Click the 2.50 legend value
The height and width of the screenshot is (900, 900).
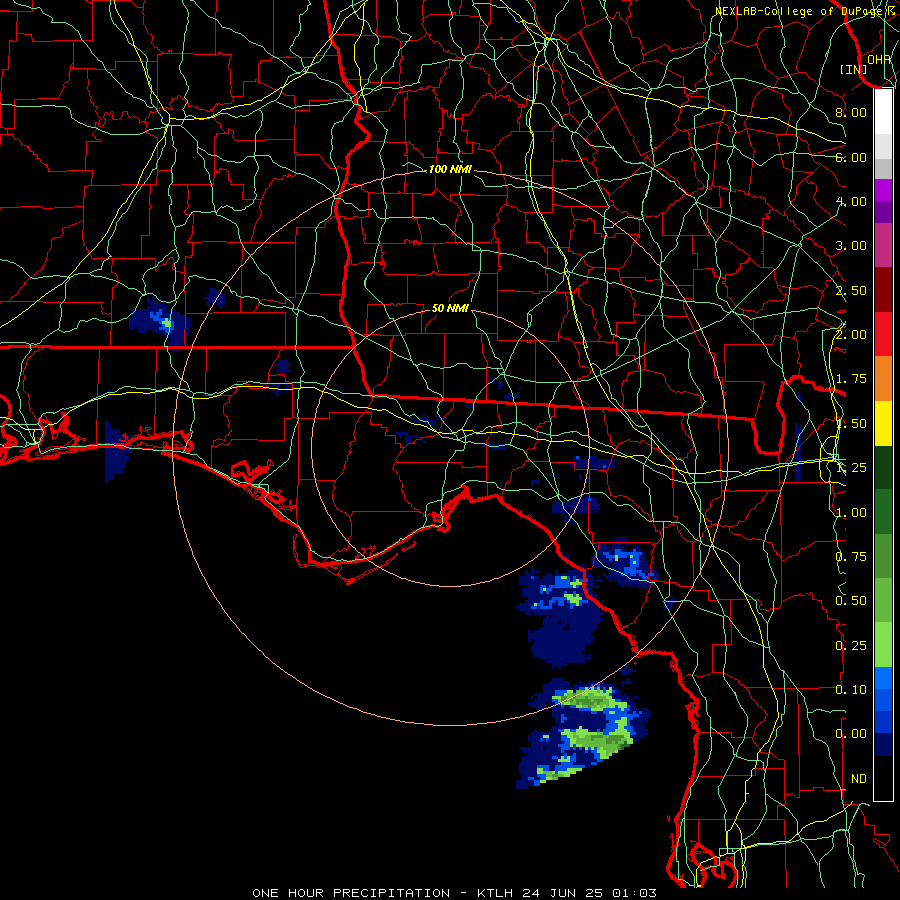click(851, 290)
